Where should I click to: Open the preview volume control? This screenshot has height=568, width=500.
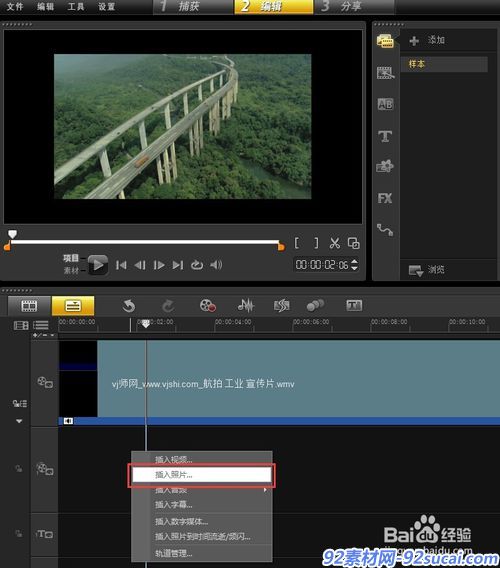[216, 265]
